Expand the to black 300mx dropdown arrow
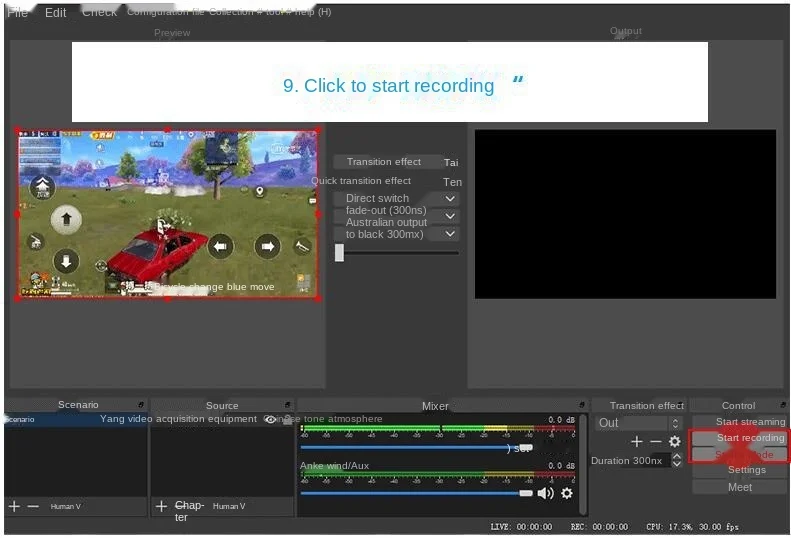 450,234
